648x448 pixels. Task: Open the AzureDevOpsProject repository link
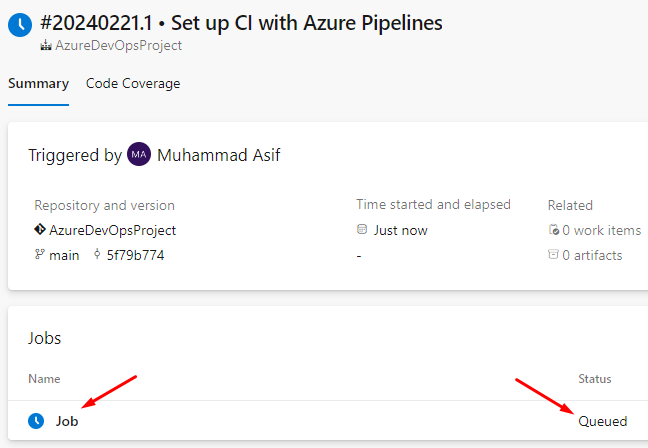pyautogui.click(x=113, y=230)
